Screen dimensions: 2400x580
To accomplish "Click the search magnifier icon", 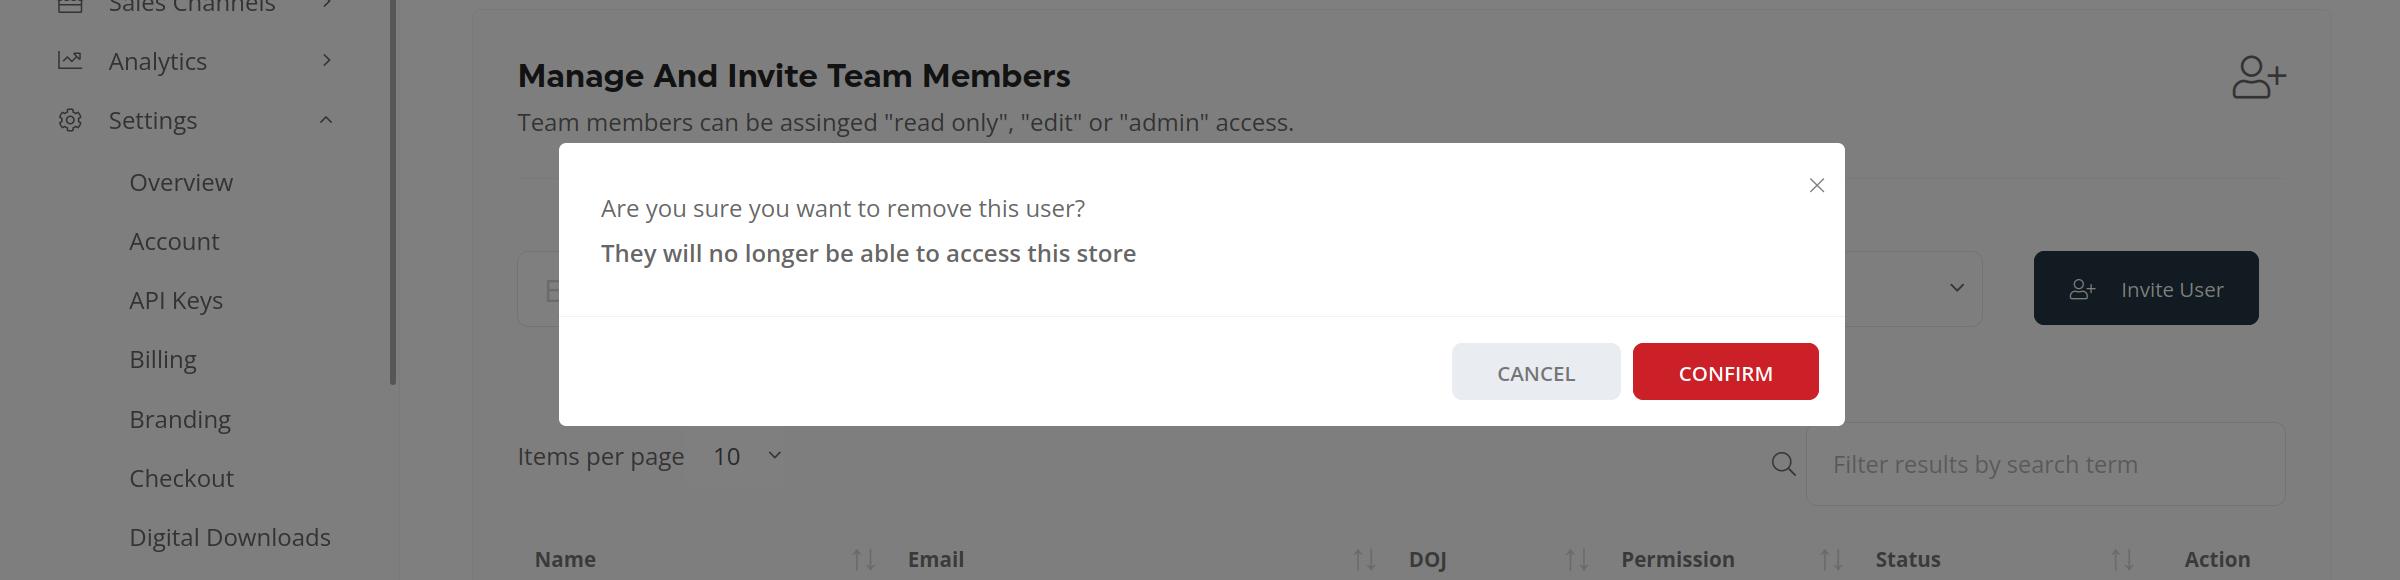I will click(x=1783, y=464).
